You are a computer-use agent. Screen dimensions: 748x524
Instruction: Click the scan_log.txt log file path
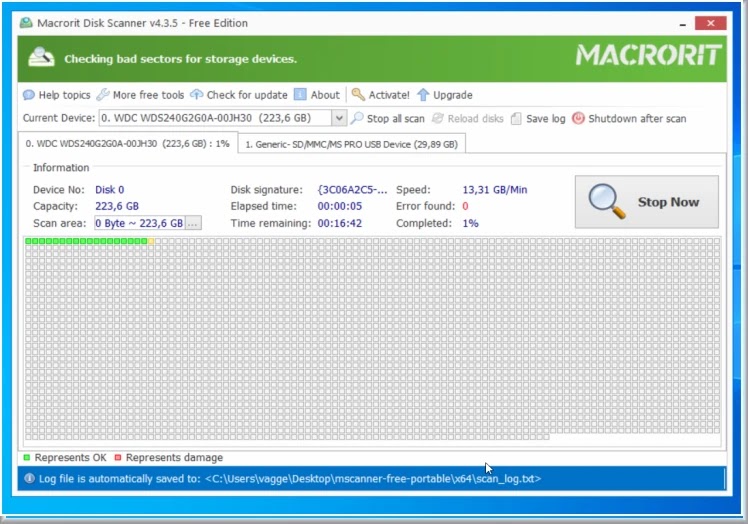click(x=373, y=478)
